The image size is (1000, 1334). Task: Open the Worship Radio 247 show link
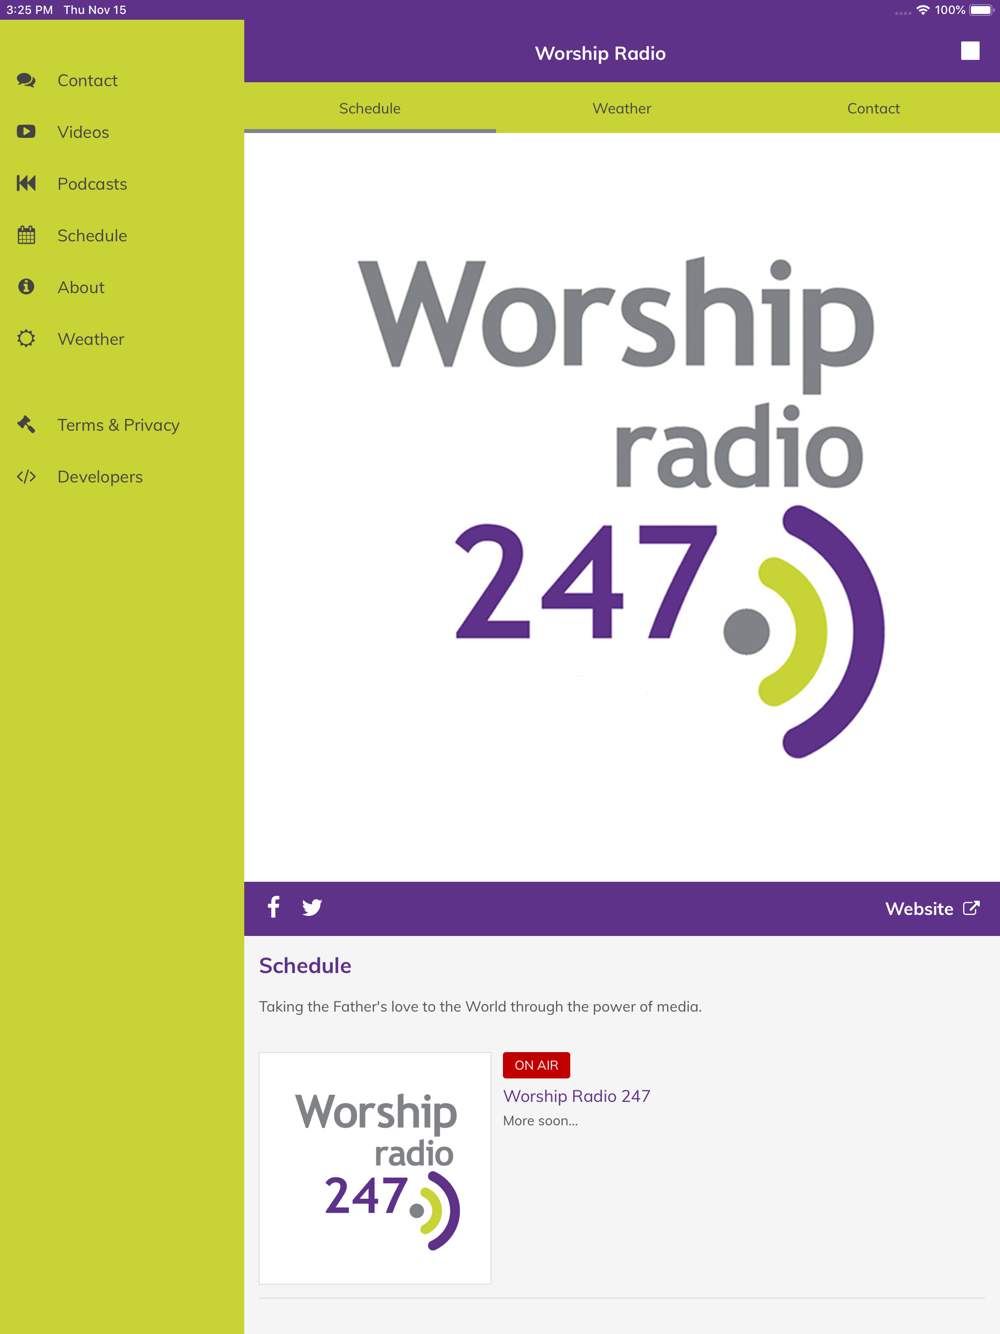577,1096
